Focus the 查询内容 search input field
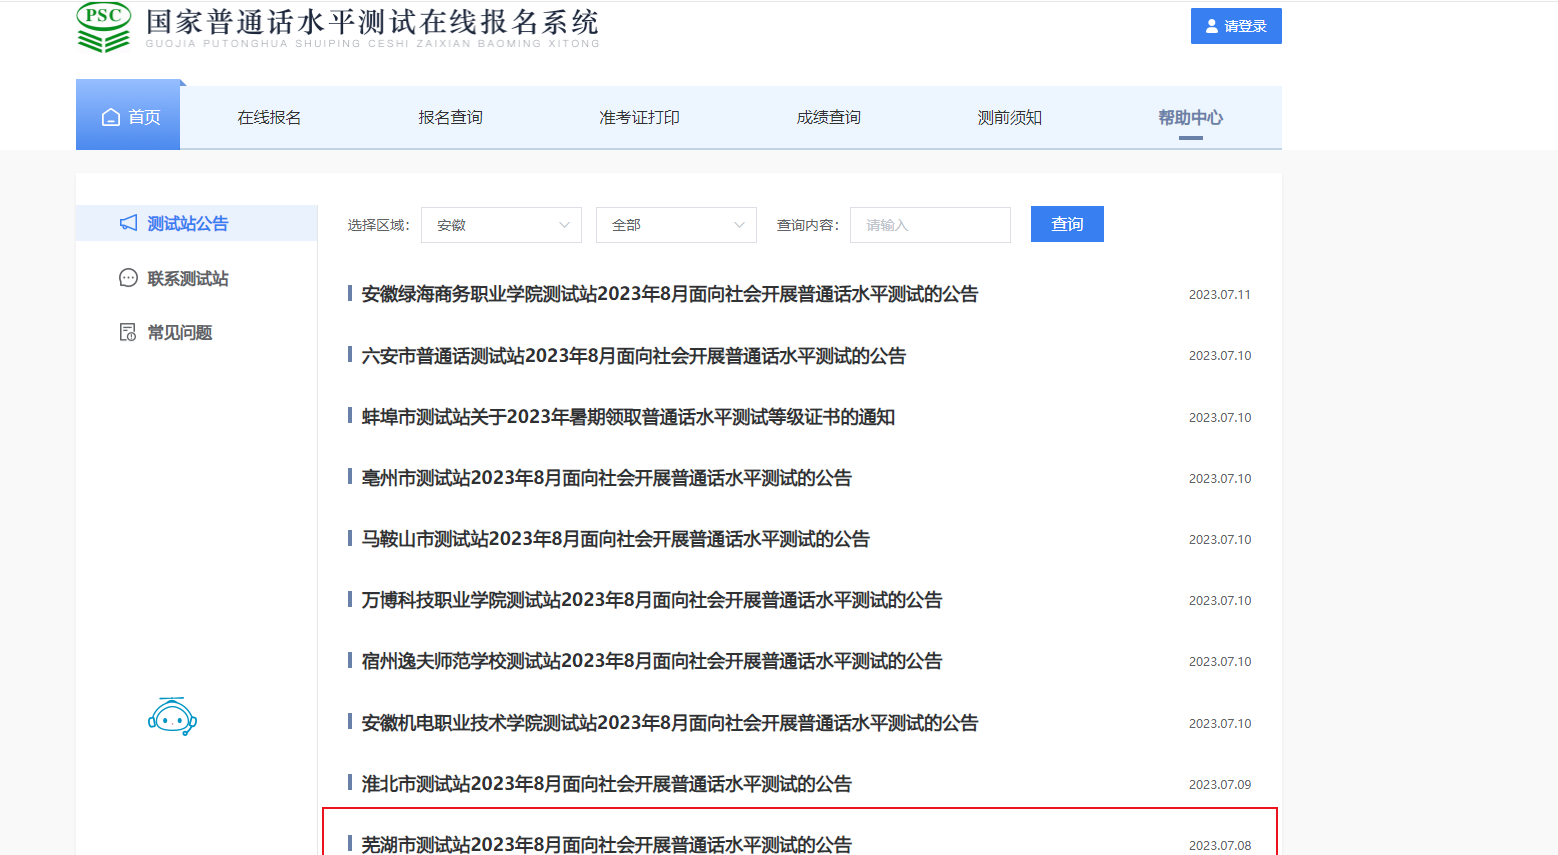 click(x=930, y=225)
